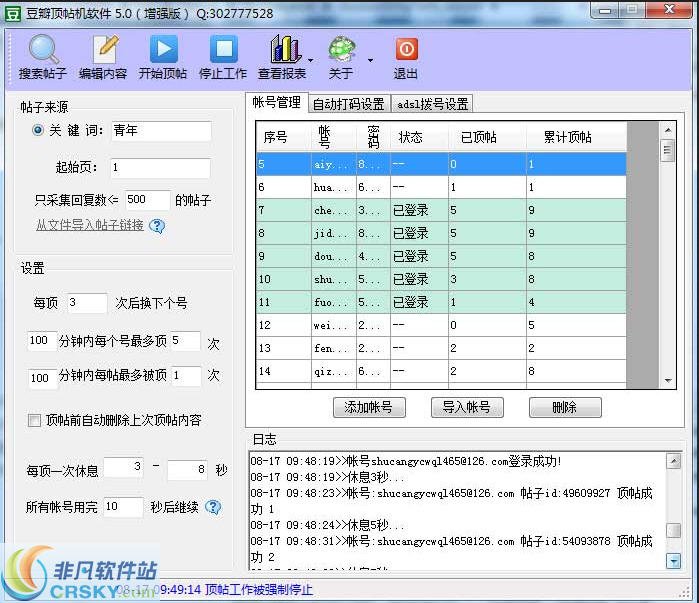Select account row 6 hua...
The height and width of the screenshot is (603, 699).
tap(441, 187)
